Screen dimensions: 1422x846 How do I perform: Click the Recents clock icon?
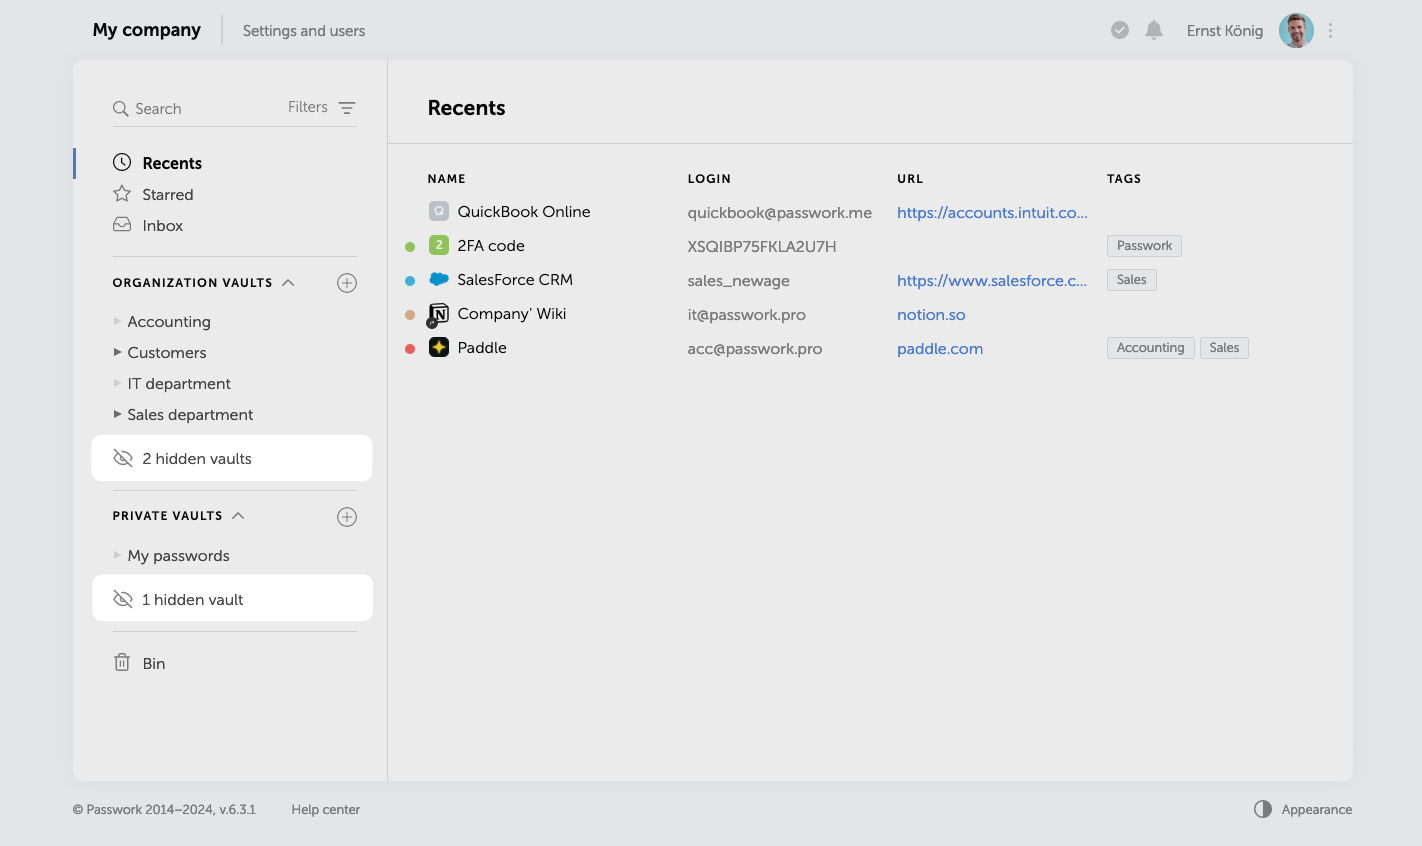[x=122, y=162]
